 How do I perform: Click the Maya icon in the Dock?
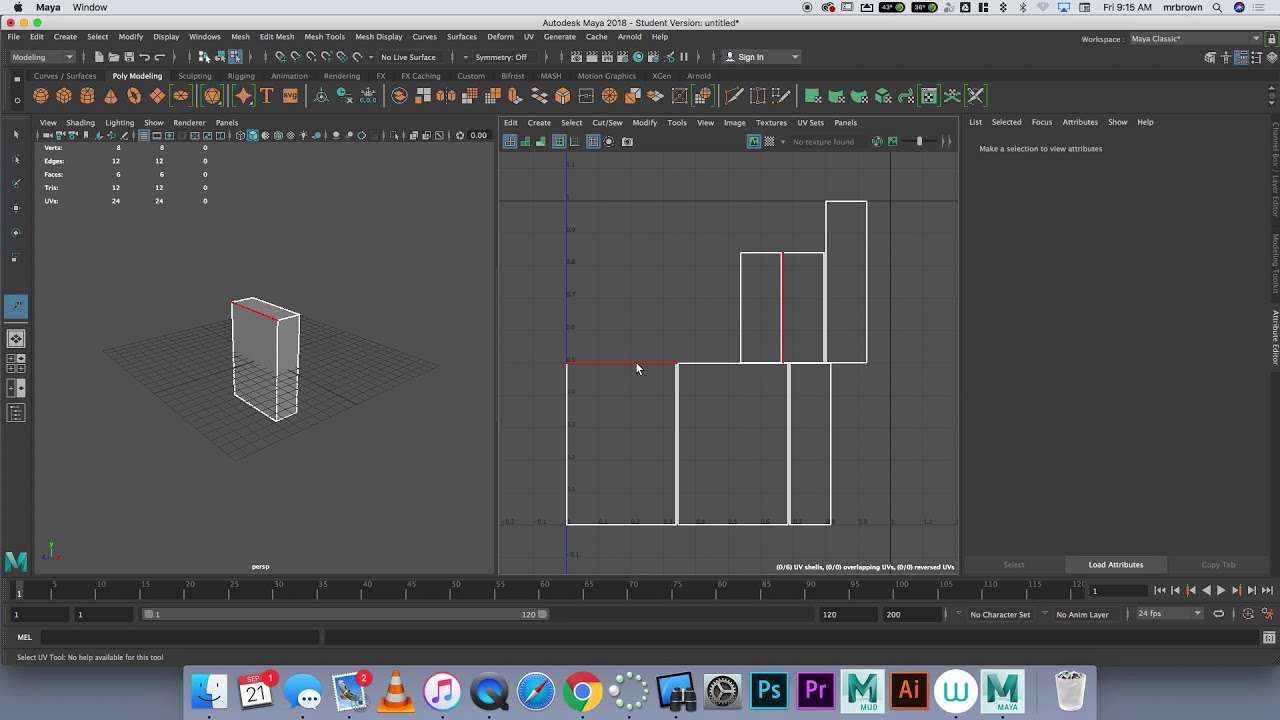tap(1003, 691)
